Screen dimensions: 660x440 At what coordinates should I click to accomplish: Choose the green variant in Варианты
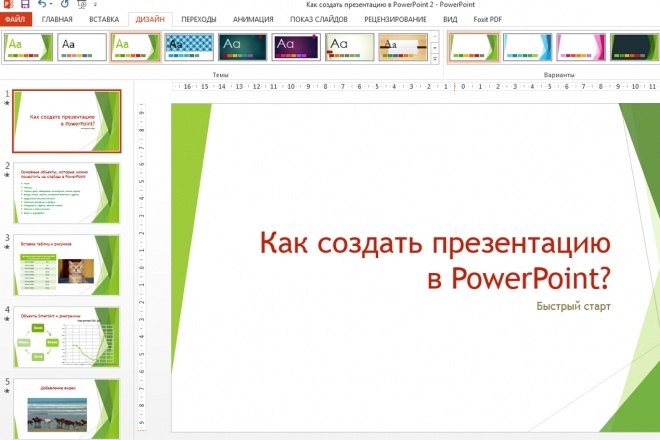pyautogui.click(x=474, y=47)
